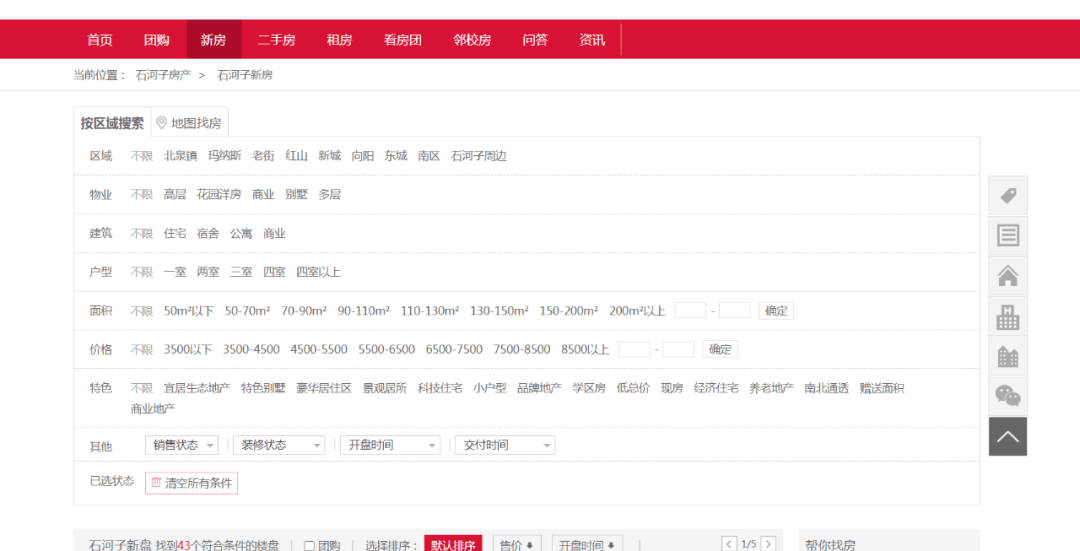The image size is (1080, 551).
Task: Switch to 按区域搜索 tab
Action: 112,123
